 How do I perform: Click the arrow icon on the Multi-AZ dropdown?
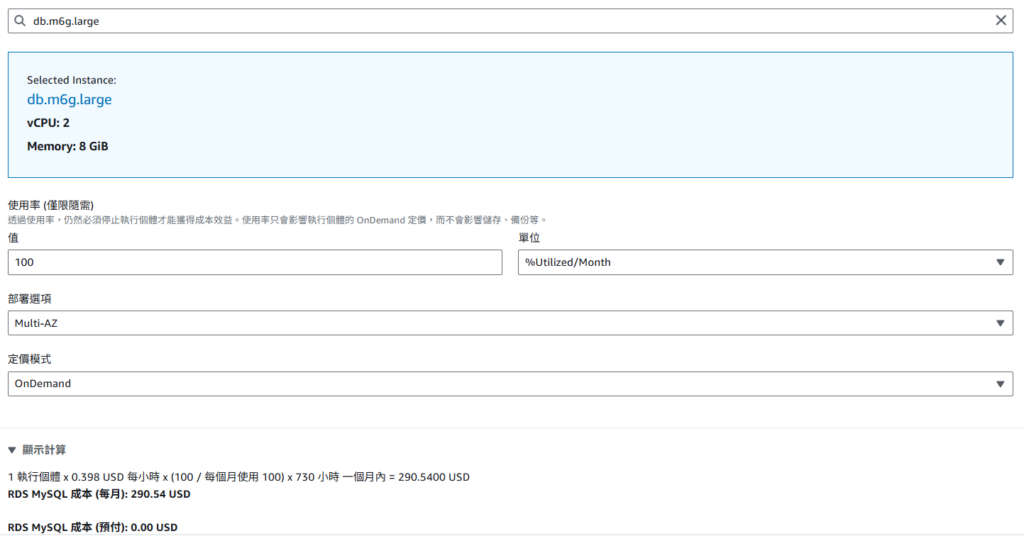coord(1000,323)
